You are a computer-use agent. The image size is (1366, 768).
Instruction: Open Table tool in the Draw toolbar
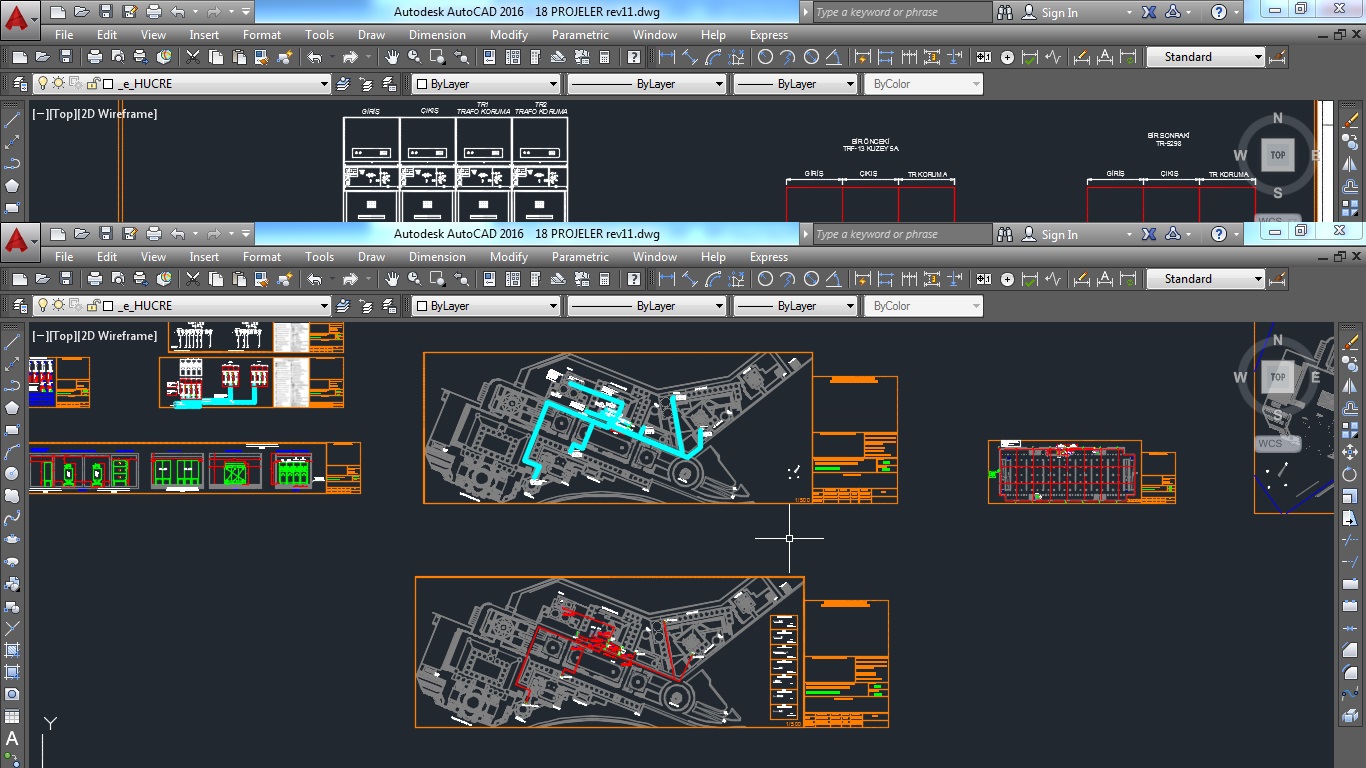12,717
